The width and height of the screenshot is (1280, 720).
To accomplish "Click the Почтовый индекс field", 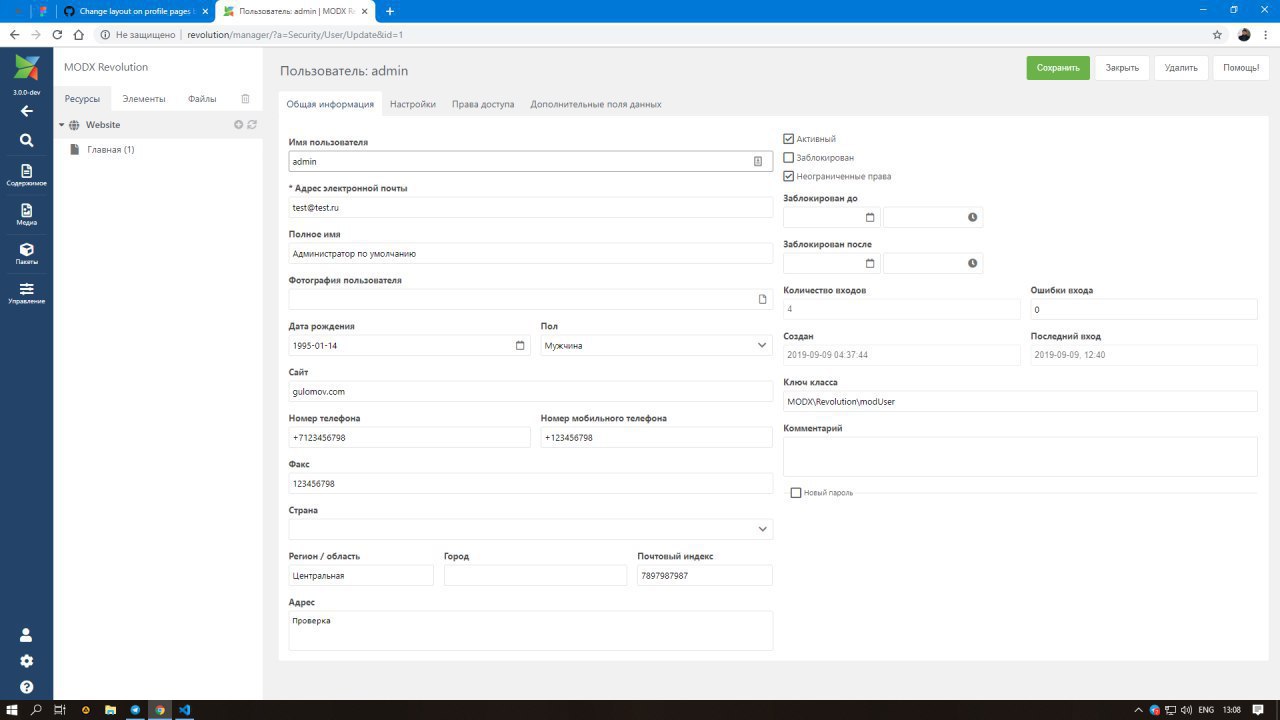I will pos(705,575).
